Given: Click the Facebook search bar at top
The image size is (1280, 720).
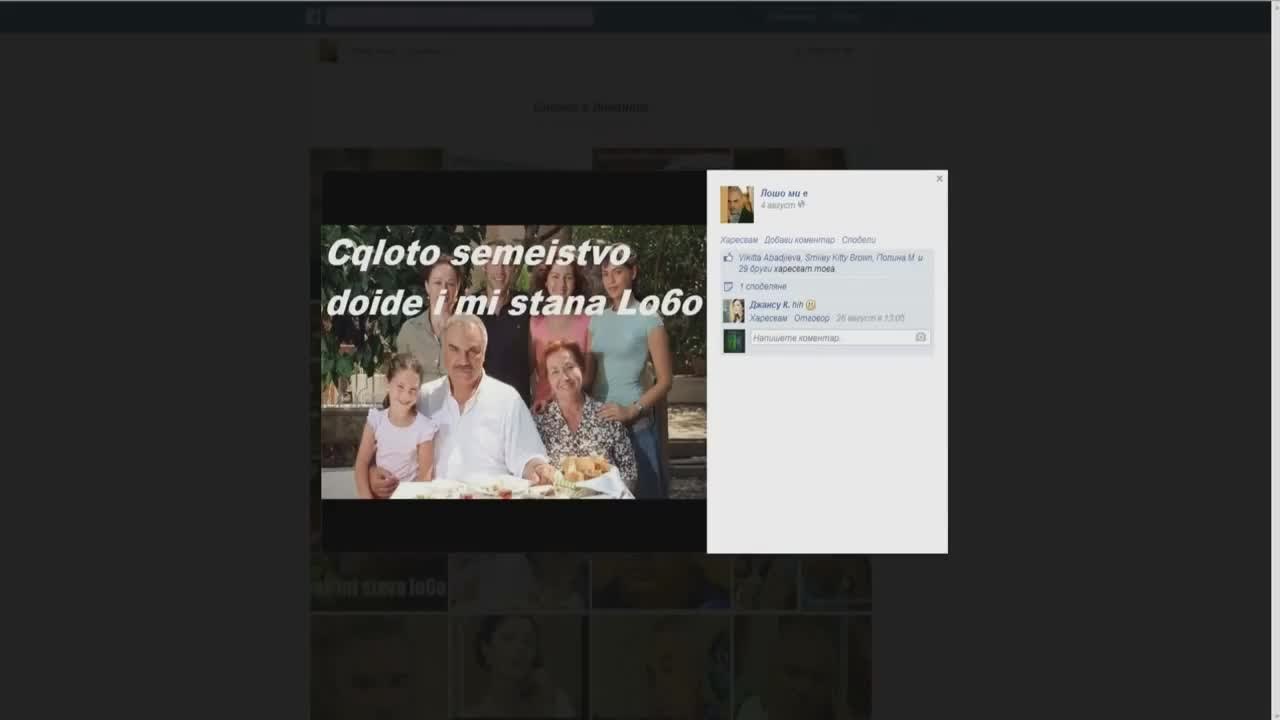Looking at the screenshot, I should (459, 17).
